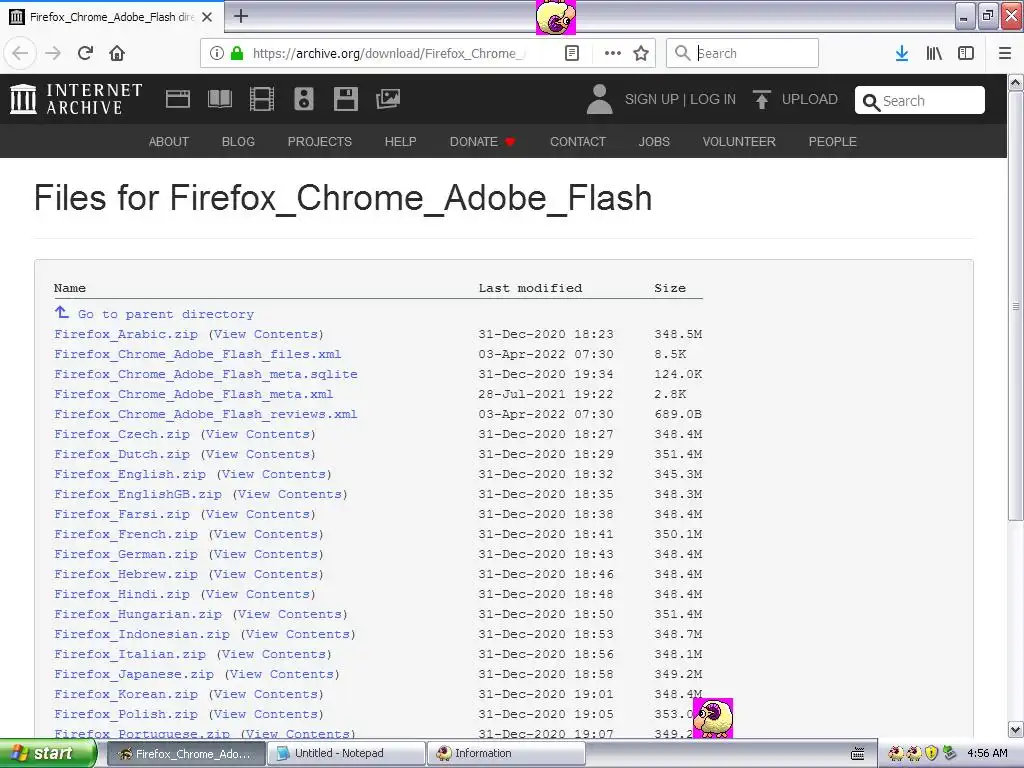
Task: Download Firefox_English.zip
Action: pyautogui.click(x=130, y=474)
